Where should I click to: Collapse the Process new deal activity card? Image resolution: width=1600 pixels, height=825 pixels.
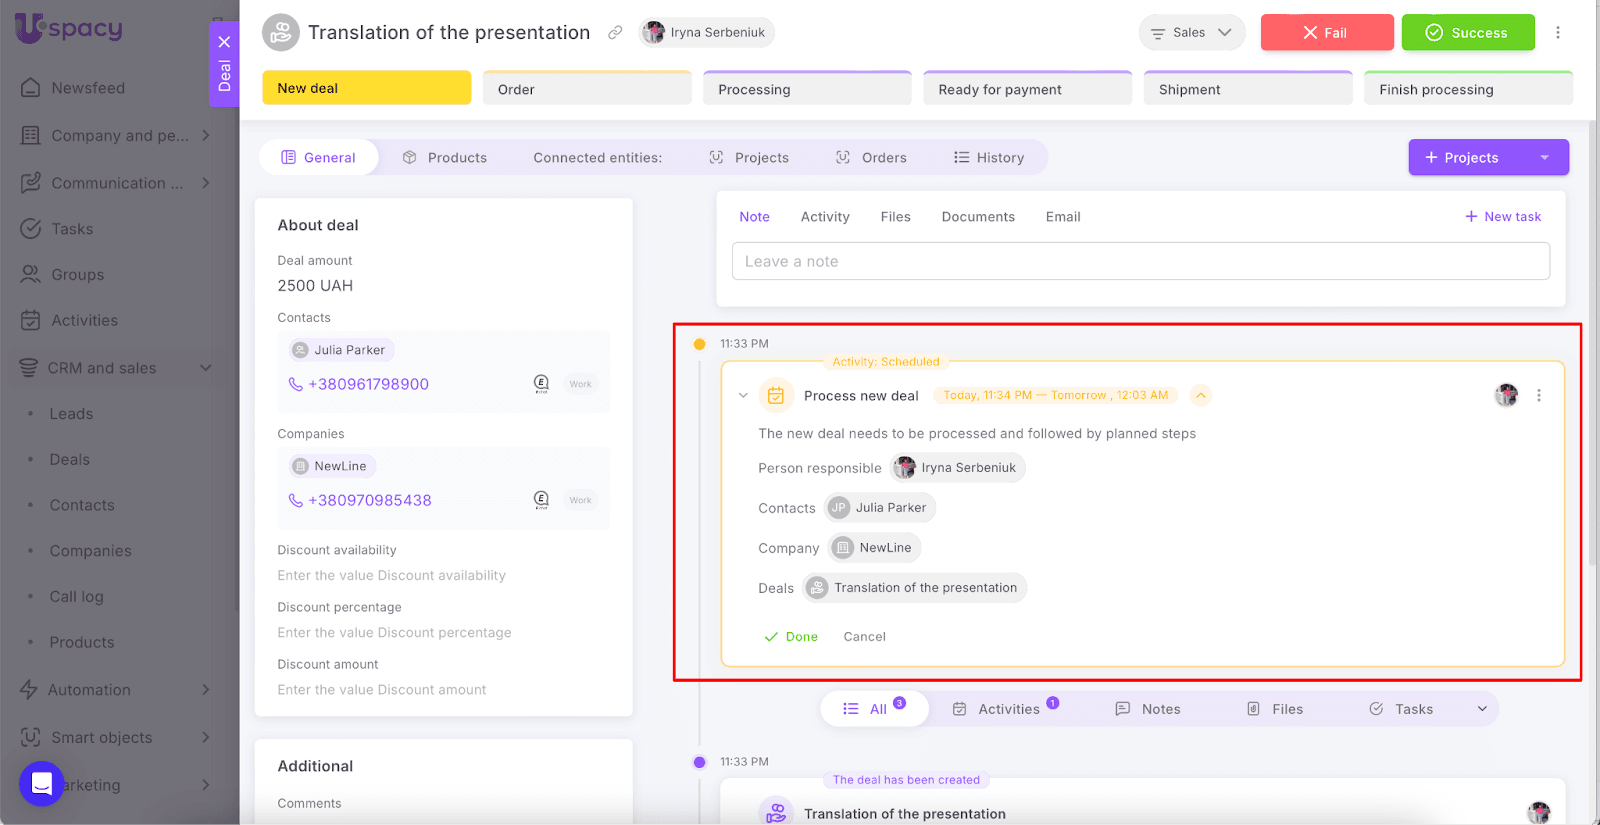pyautogui.click(x=743, y=396)
